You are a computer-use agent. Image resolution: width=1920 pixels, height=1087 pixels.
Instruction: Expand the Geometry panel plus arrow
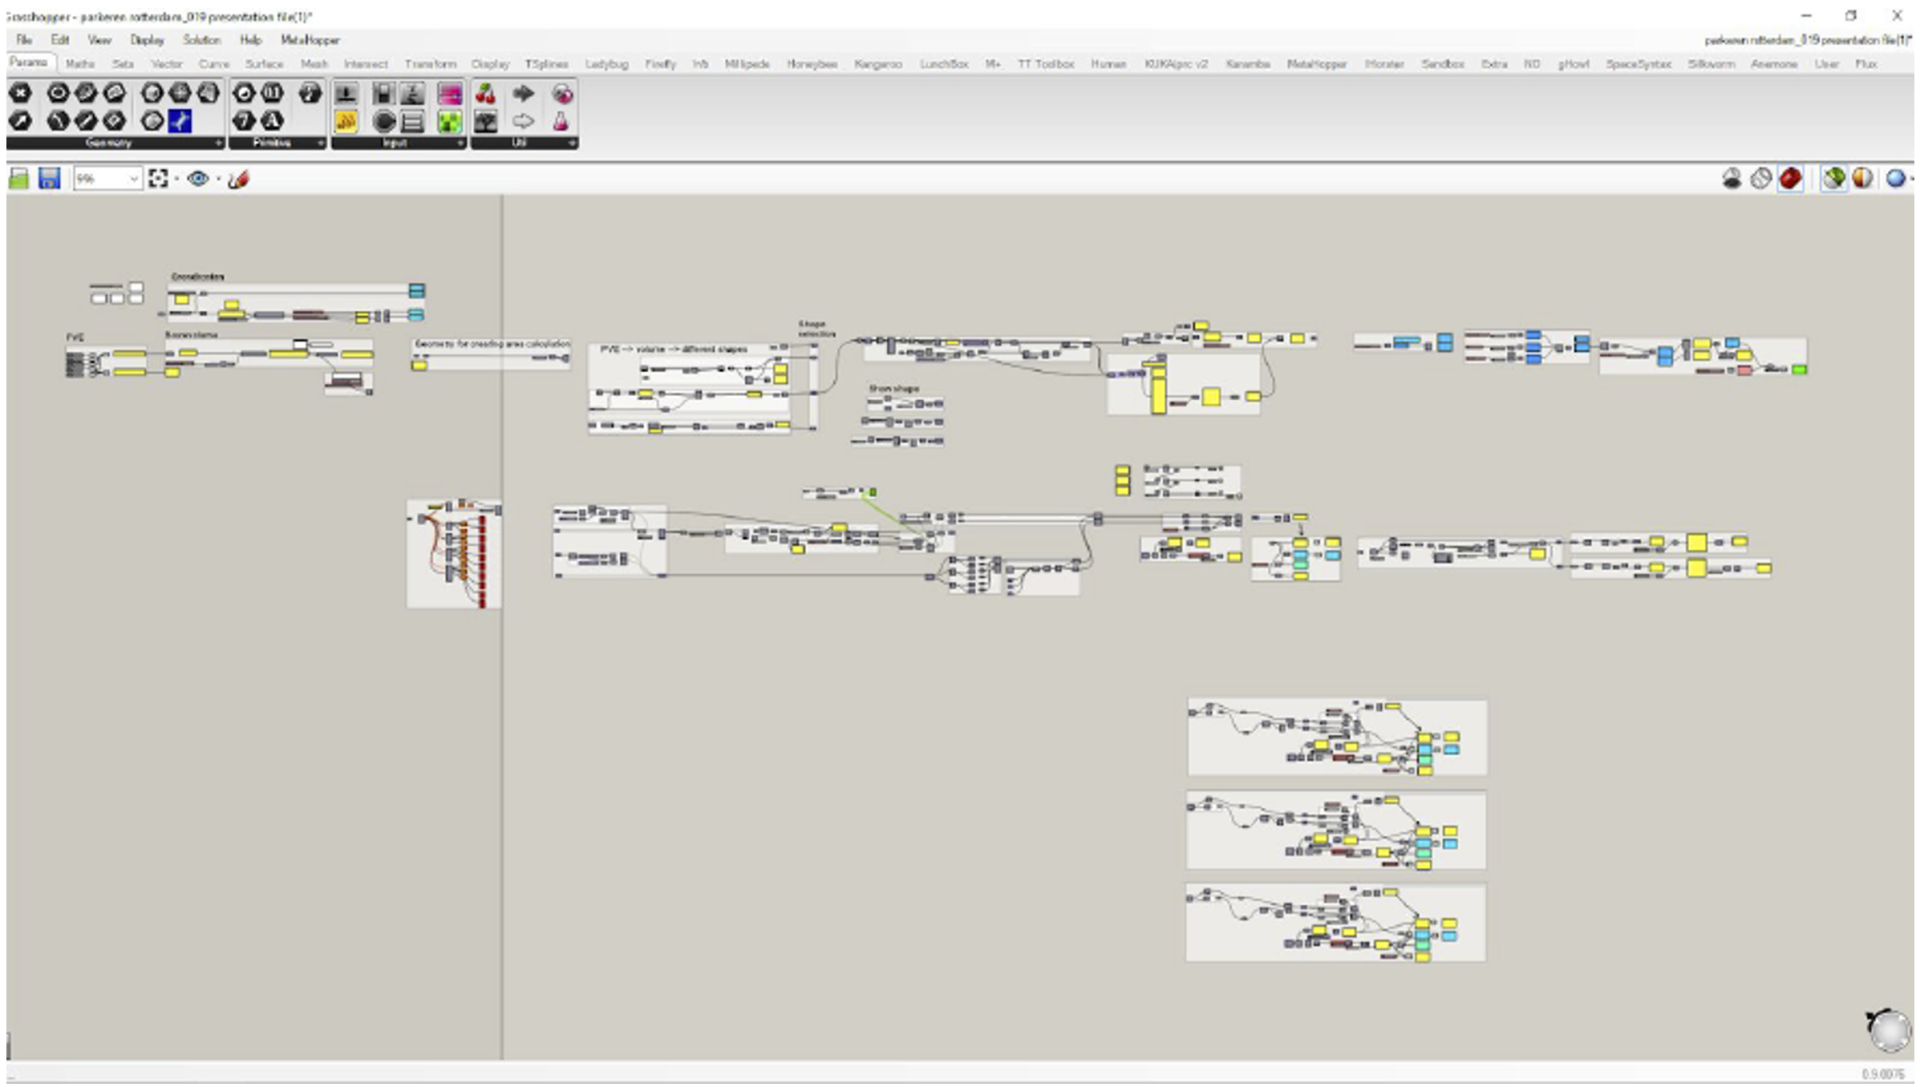coord(218,143)
